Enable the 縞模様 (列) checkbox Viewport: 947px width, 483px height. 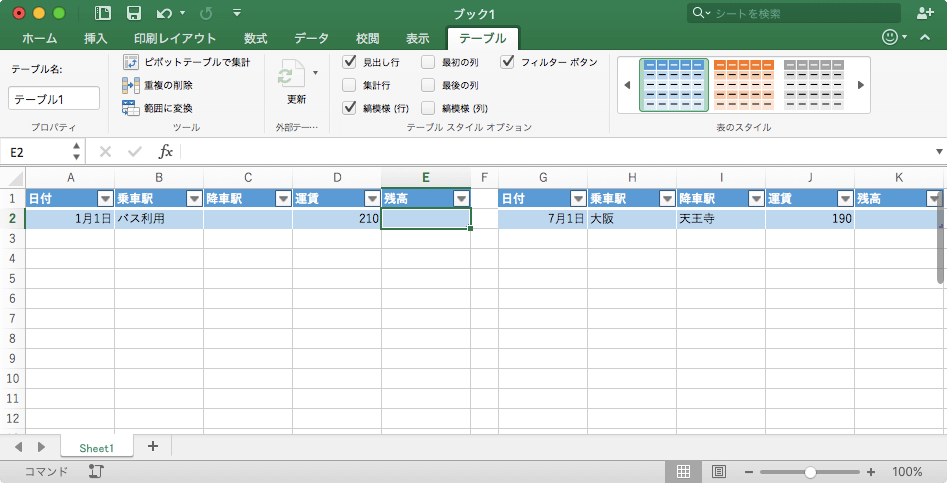point(428,108)
